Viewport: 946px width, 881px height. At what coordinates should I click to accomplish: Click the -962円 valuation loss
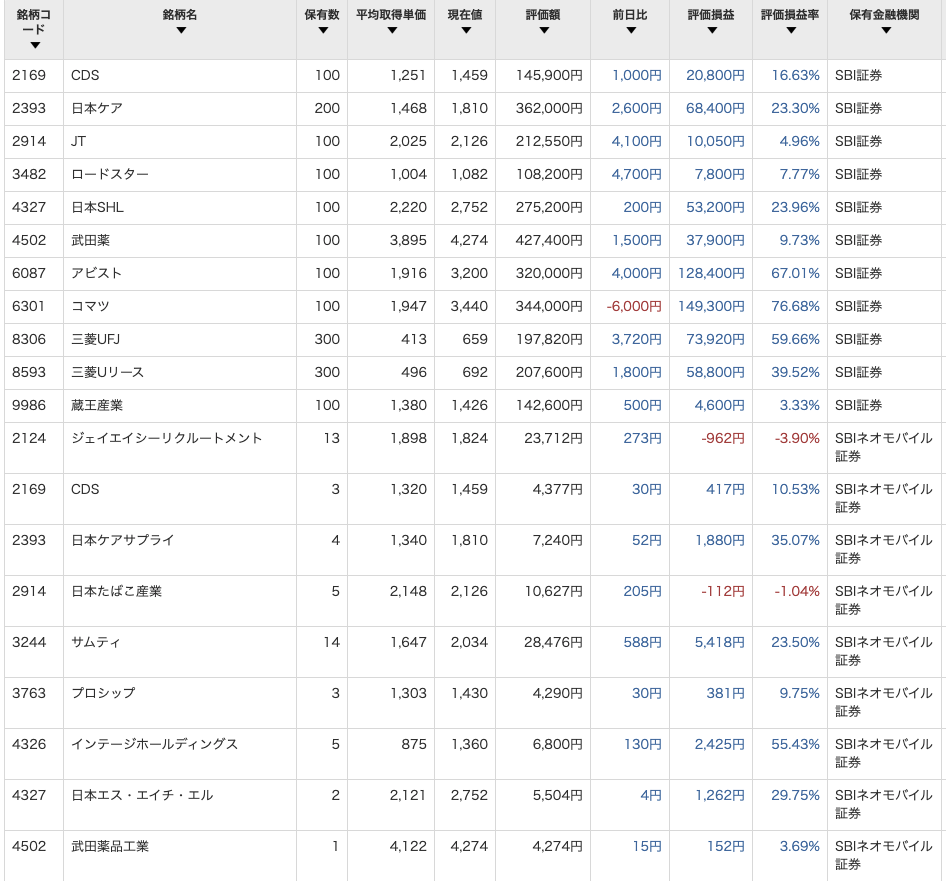tap(723, 438)
